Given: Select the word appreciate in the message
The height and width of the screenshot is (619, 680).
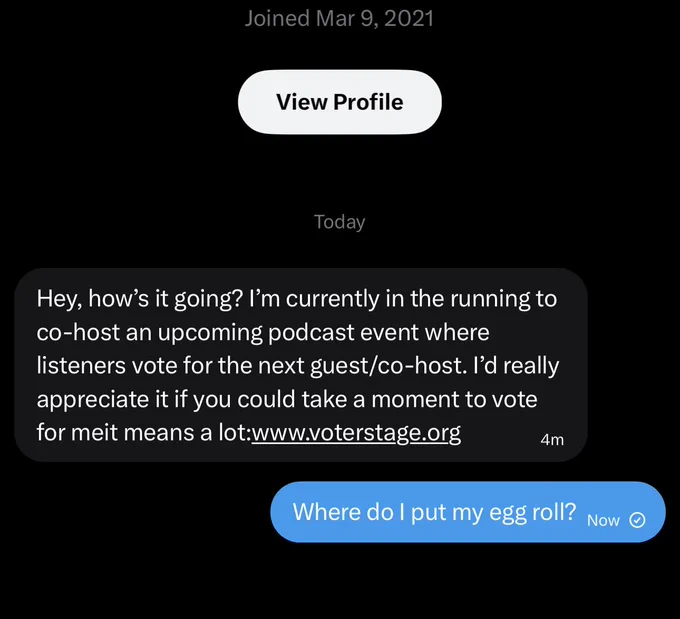Looking at the screenshot, I should point(93,400).
